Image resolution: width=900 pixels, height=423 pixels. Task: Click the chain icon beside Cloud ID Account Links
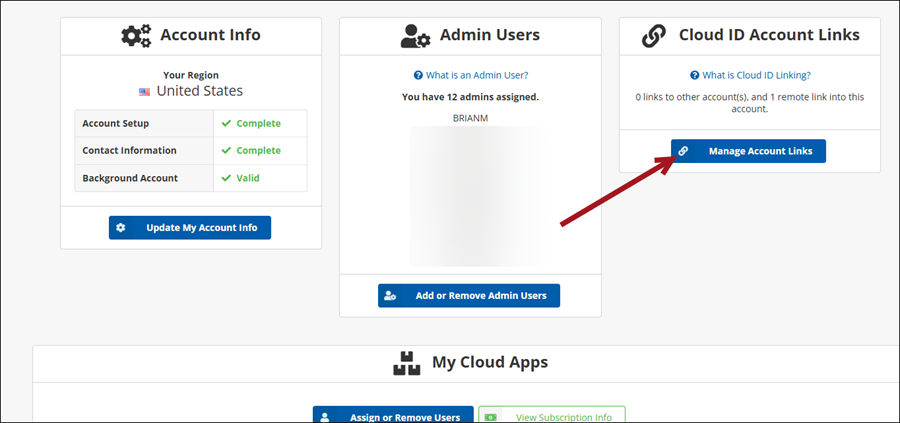[653, 35]
